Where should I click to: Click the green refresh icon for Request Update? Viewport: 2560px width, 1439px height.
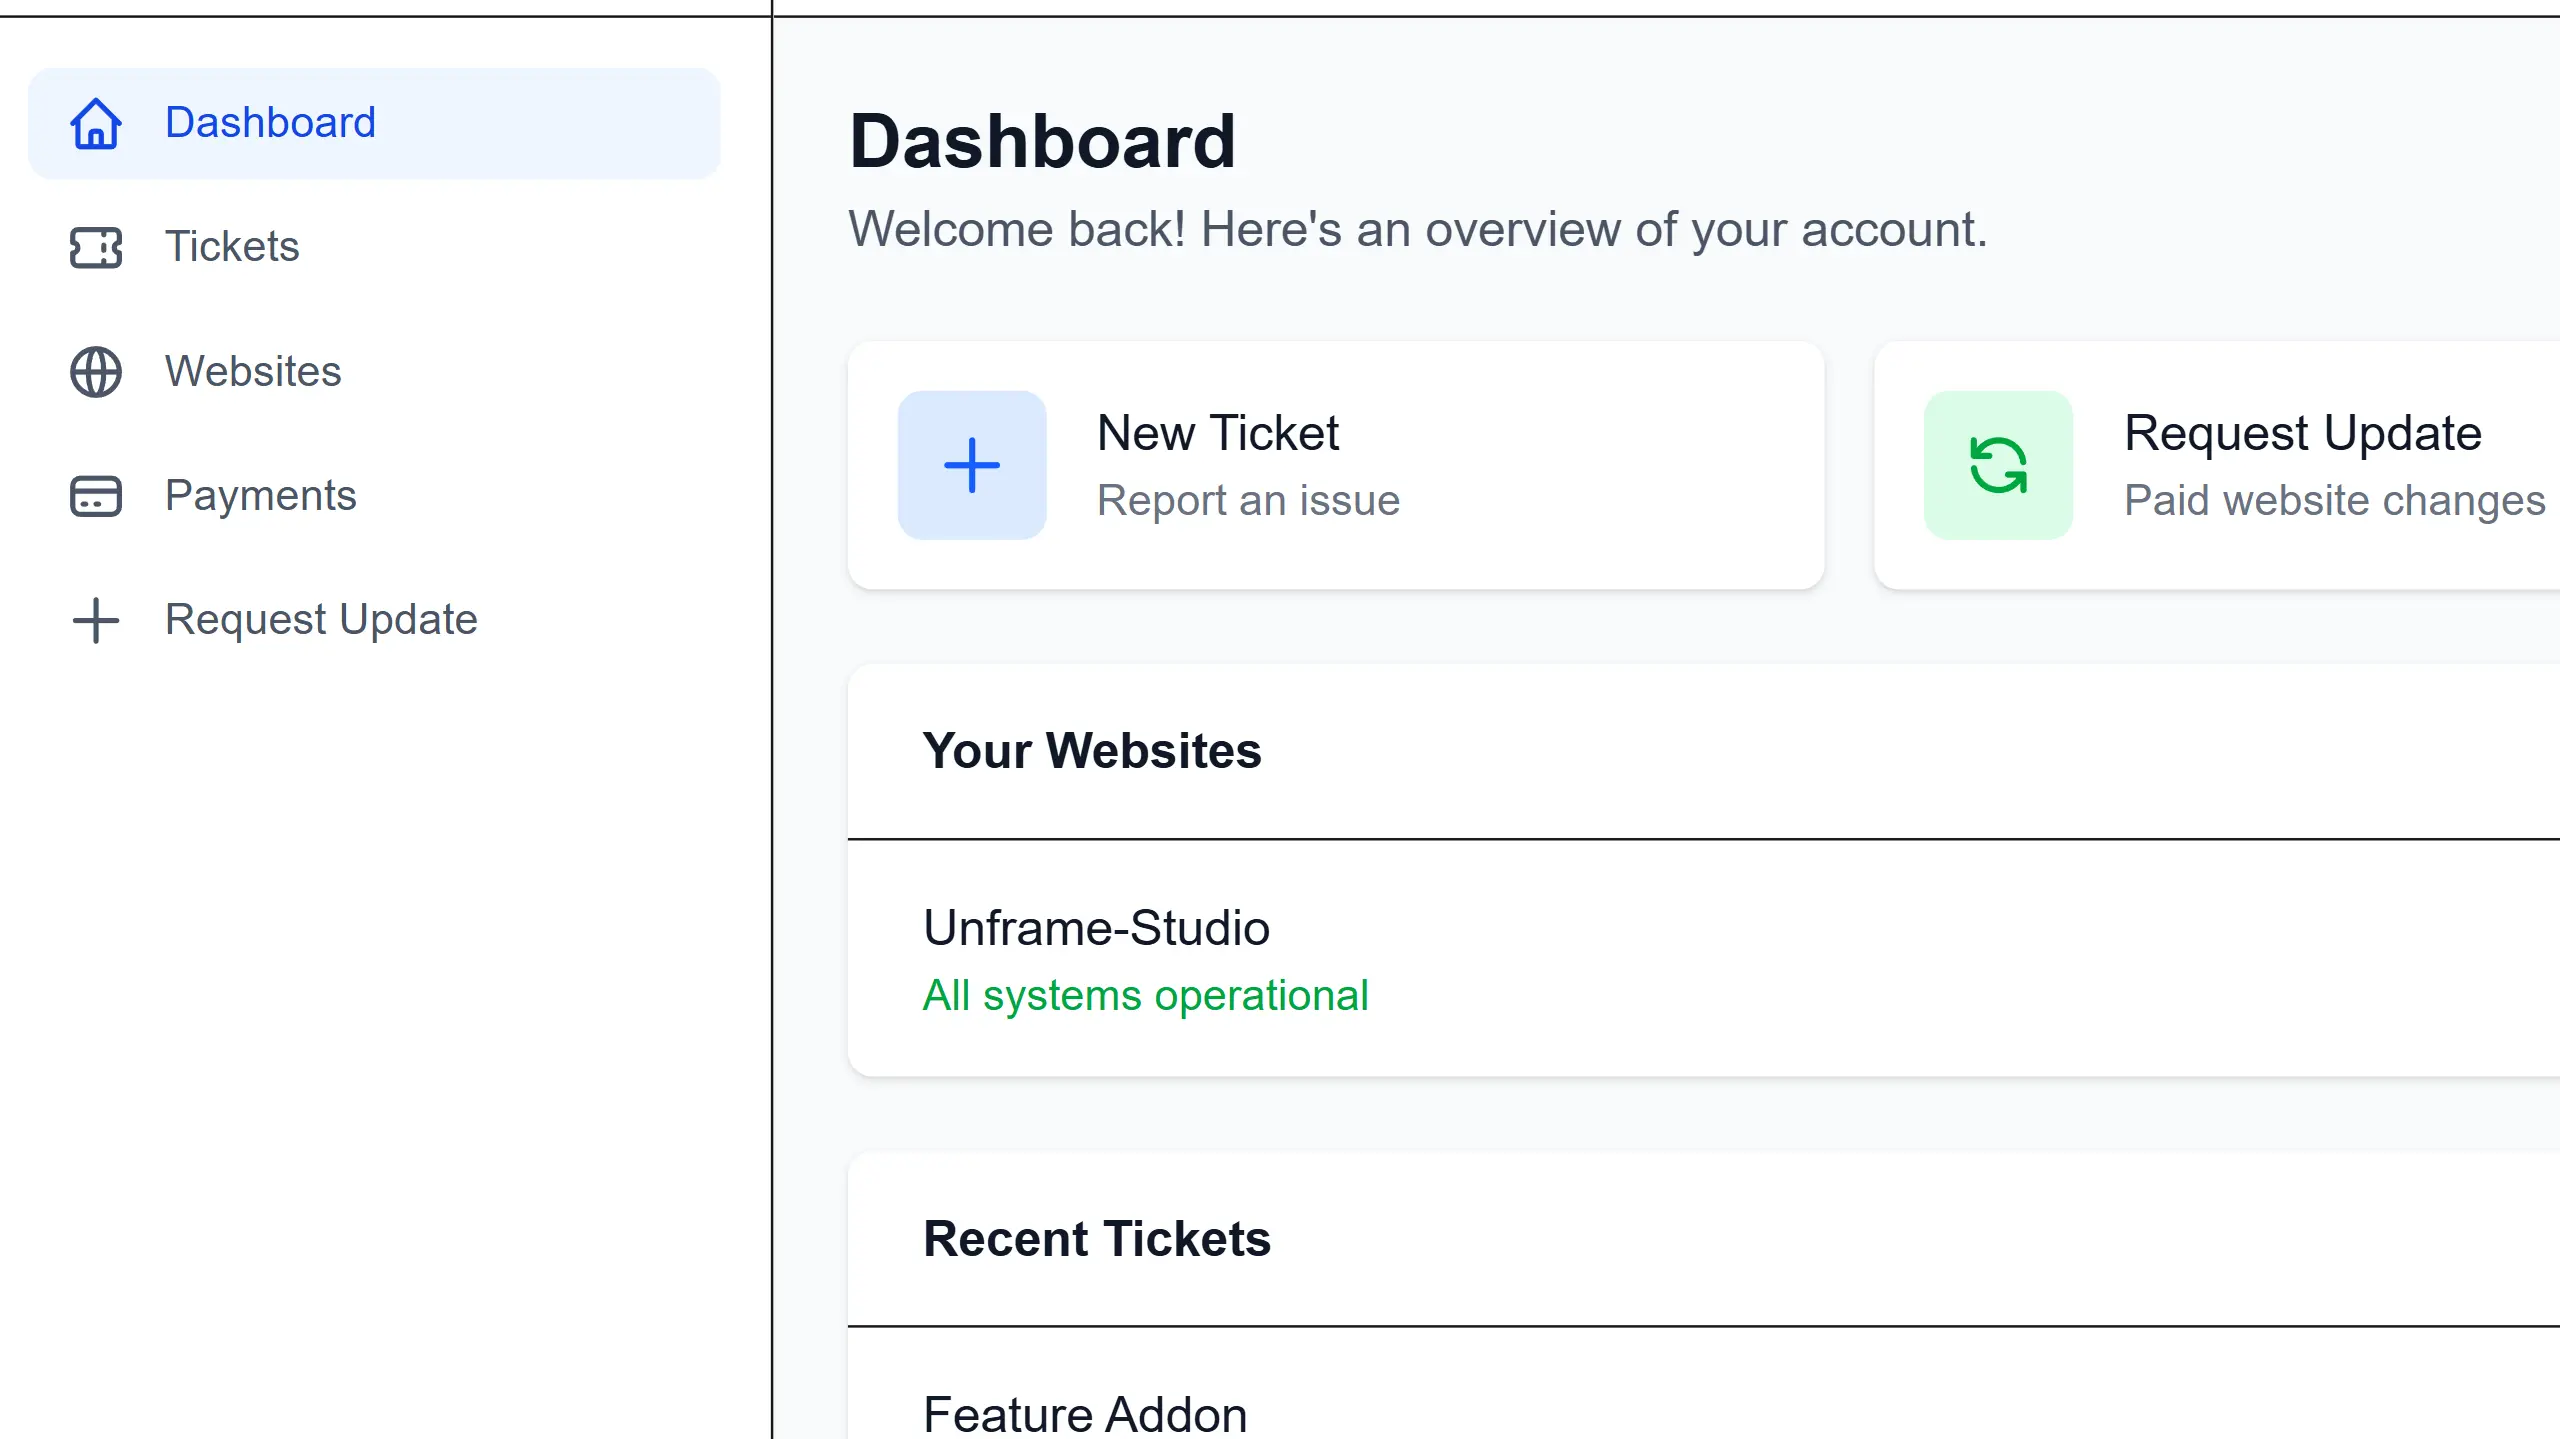click(1998, 463)
